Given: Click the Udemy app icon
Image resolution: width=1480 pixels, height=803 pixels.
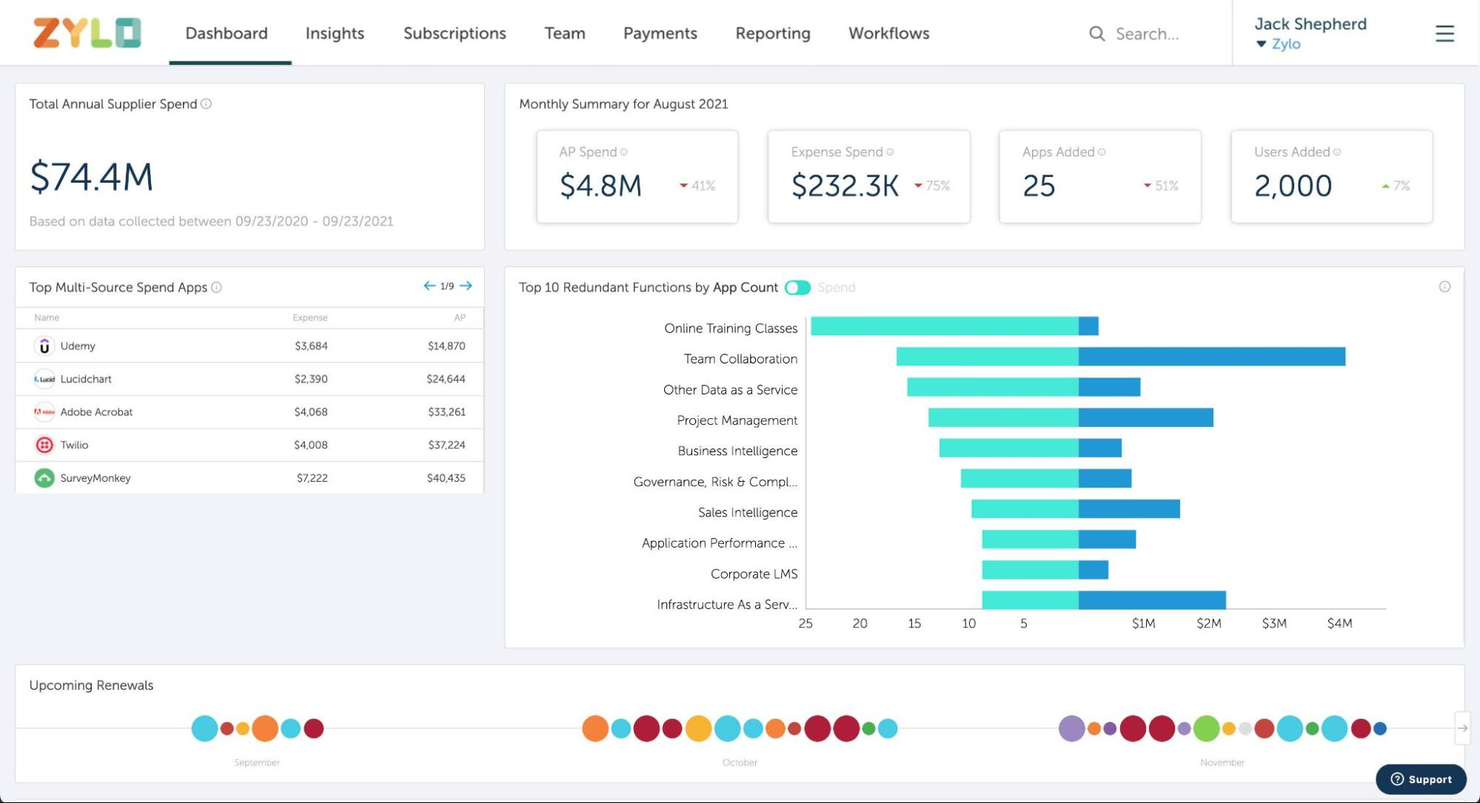Looking at the screenshot, I should [44, 345].
